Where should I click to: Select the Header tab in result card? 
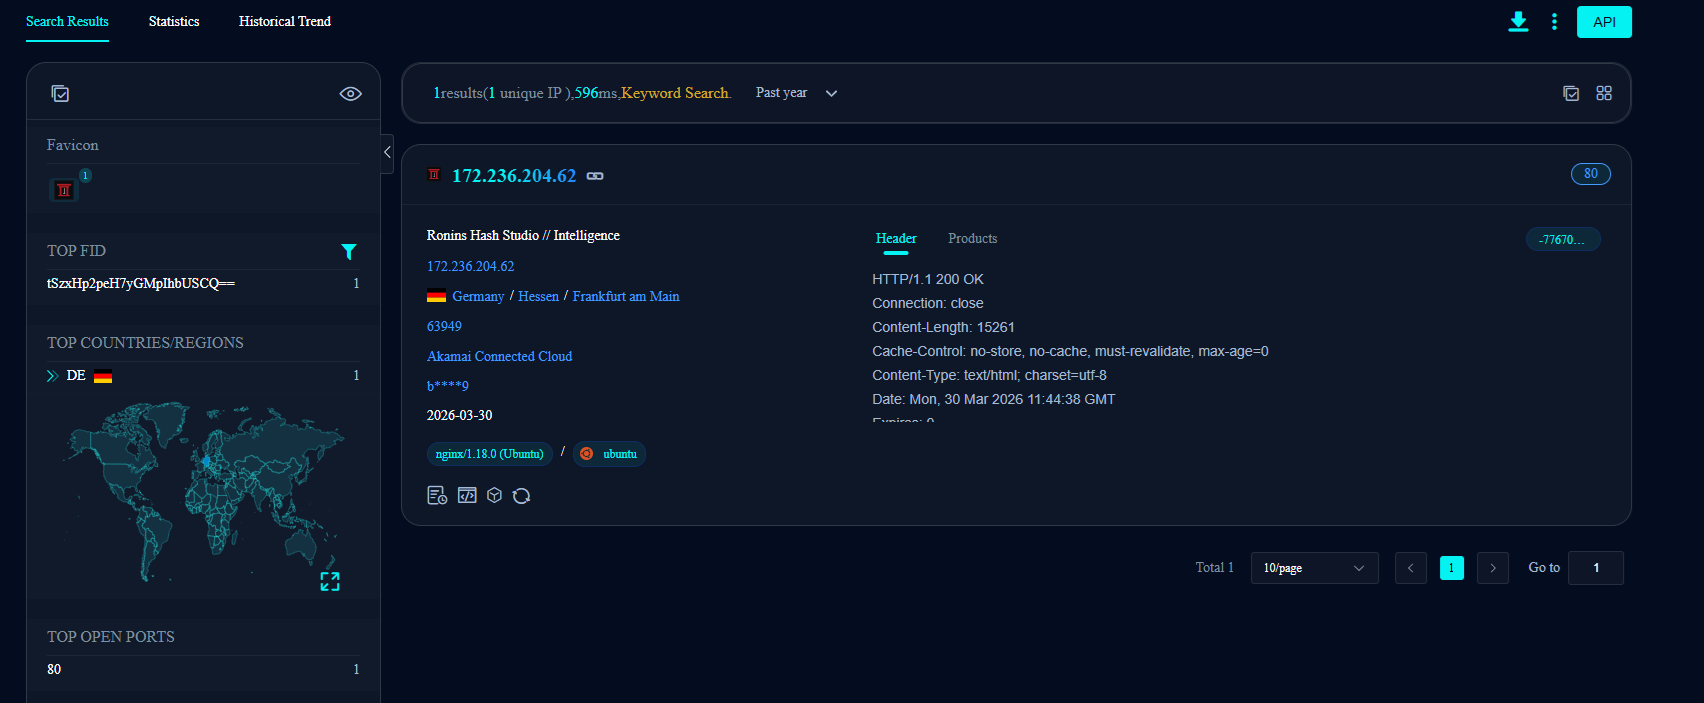click(896, 238)
